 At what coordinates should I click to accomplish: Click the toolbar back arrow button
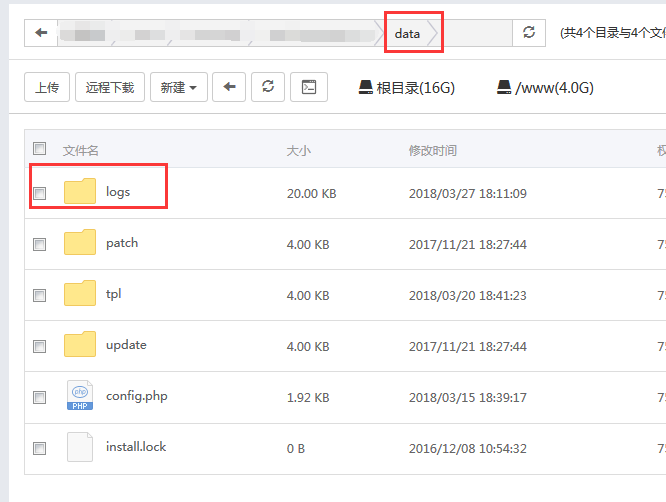229,87
